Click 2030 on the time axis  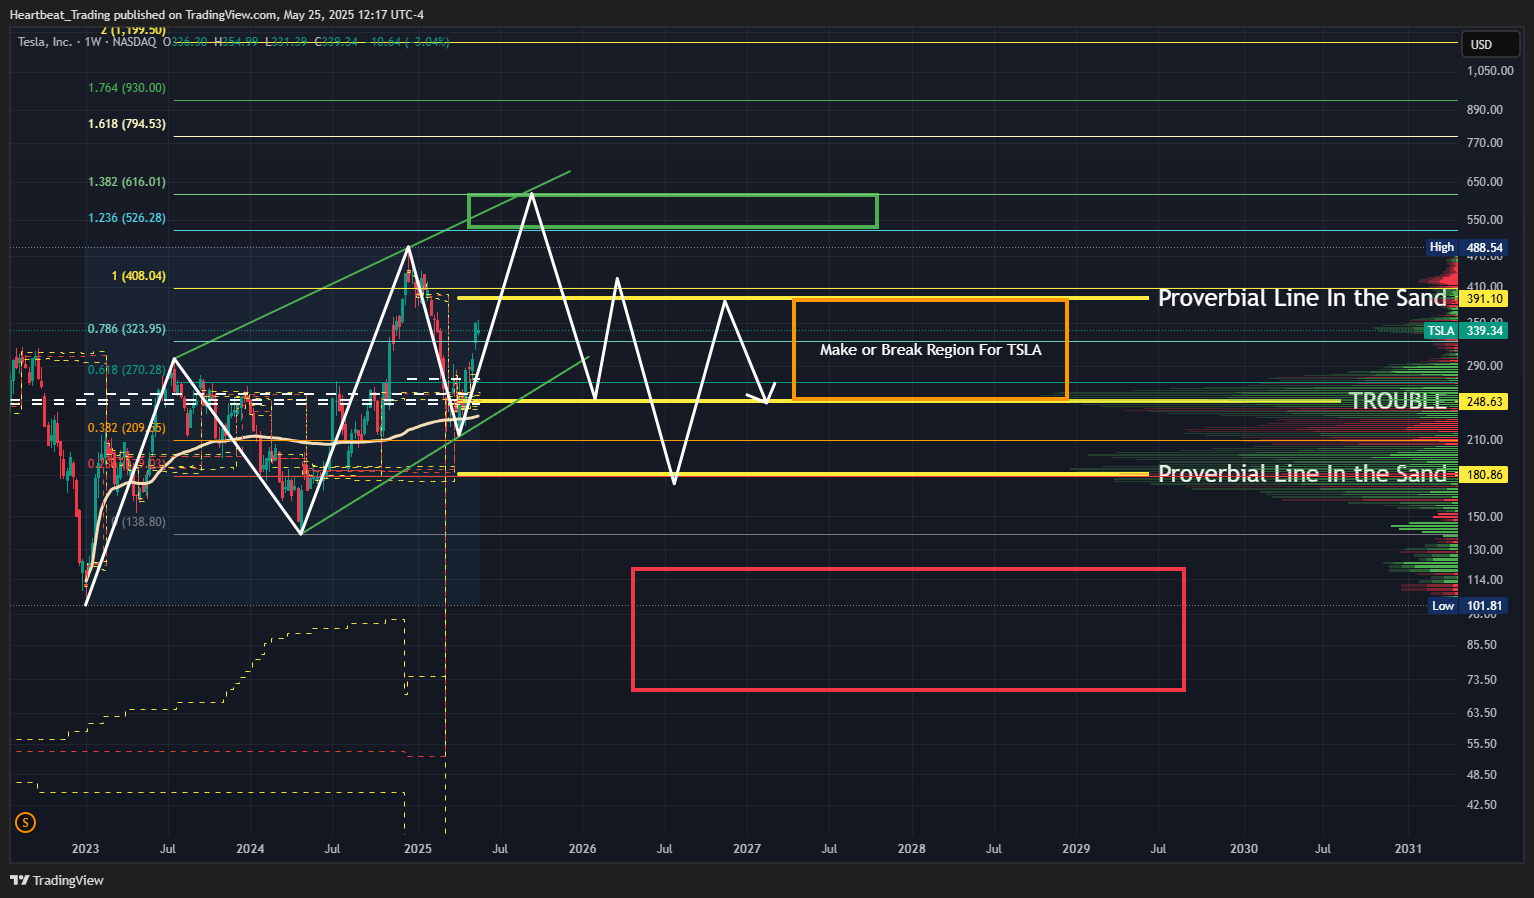tap(1244, 849)
